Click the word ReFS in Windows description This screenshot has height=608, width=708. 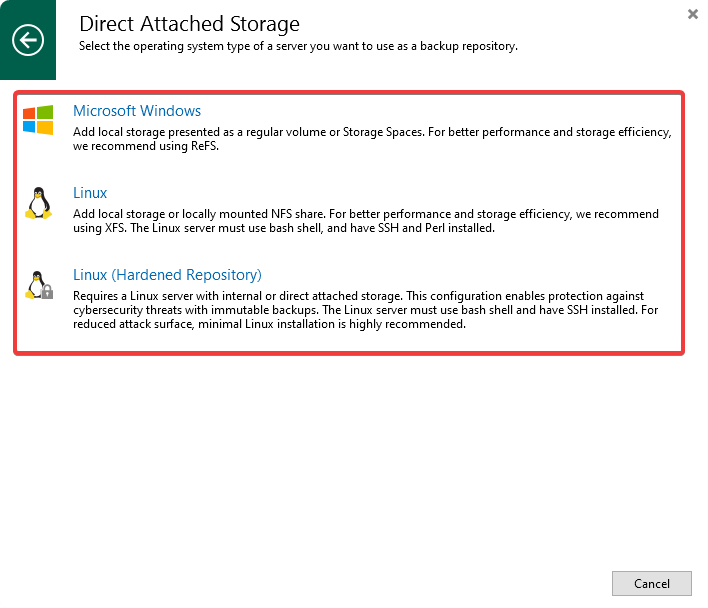pos(201,146)
